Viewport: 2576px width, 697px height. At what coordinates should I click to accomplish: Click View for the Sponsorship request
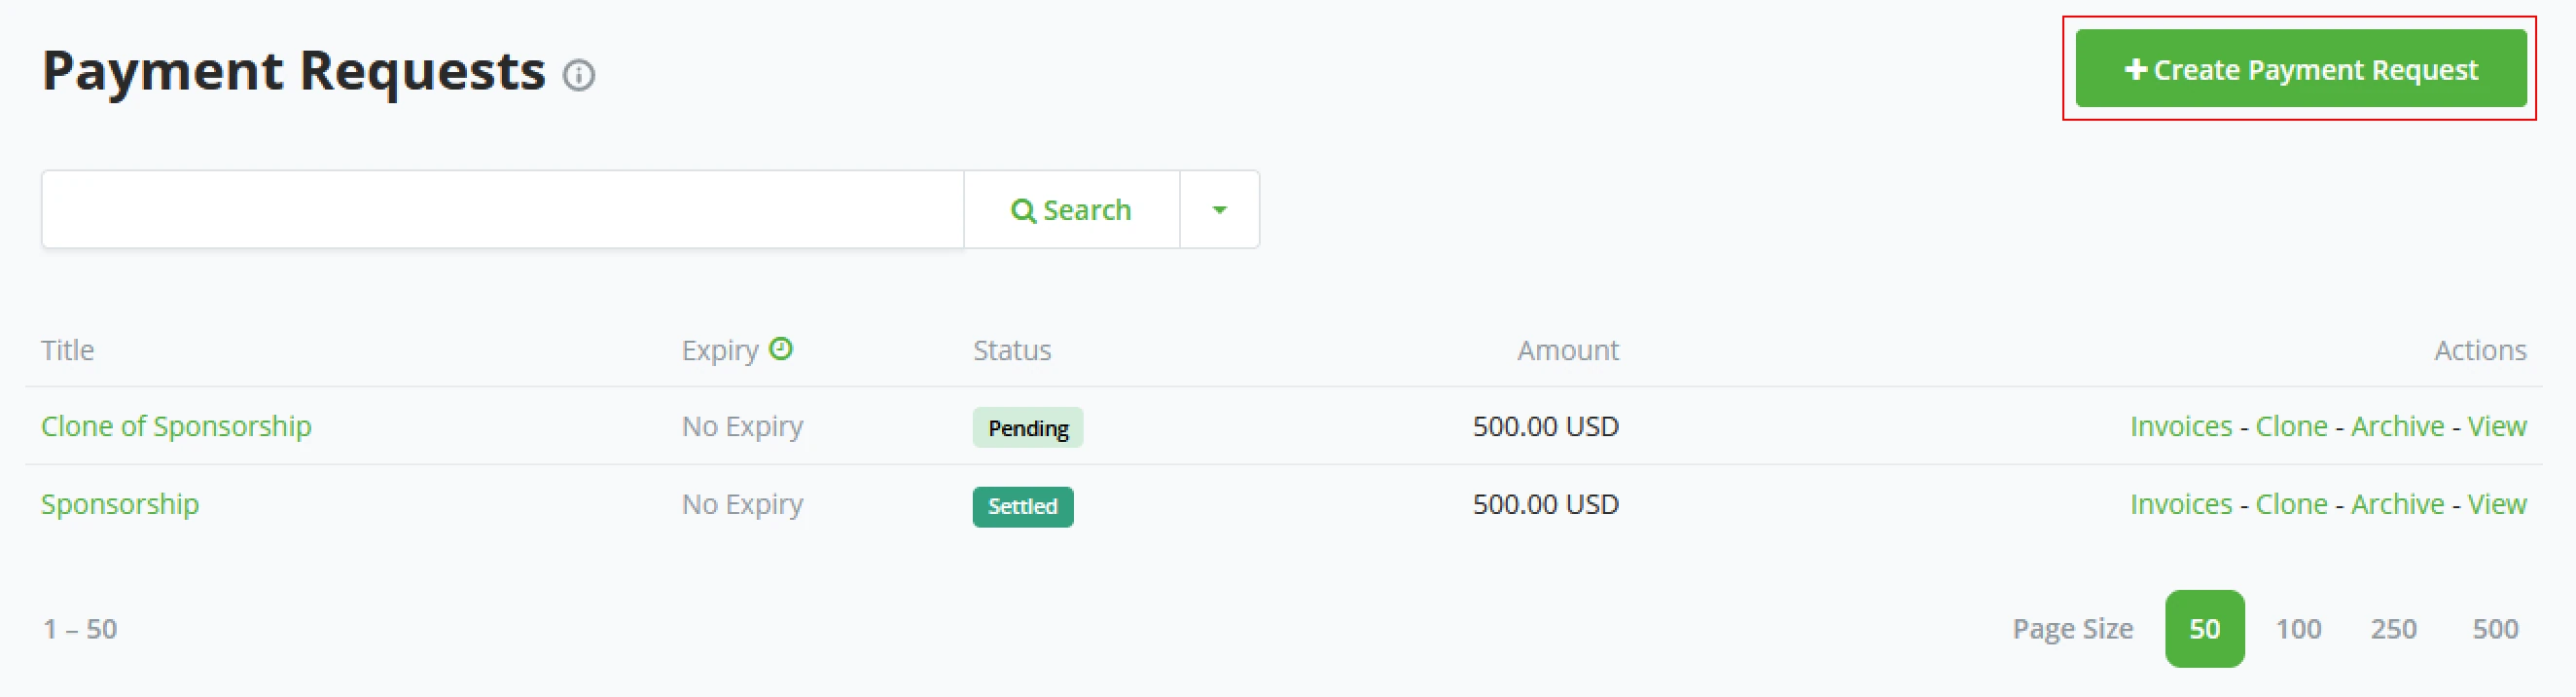pos(2496,504)
